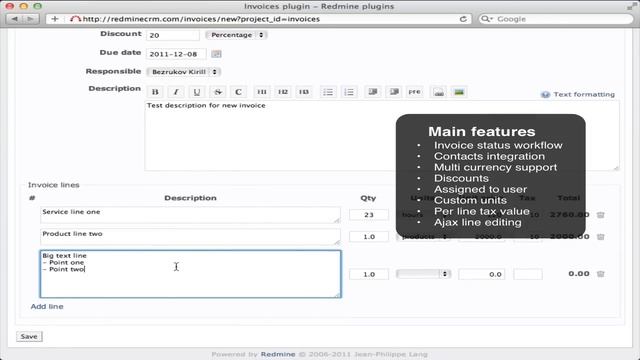
Task: Add bookmark plus button
Action: (x=55, y=19)
